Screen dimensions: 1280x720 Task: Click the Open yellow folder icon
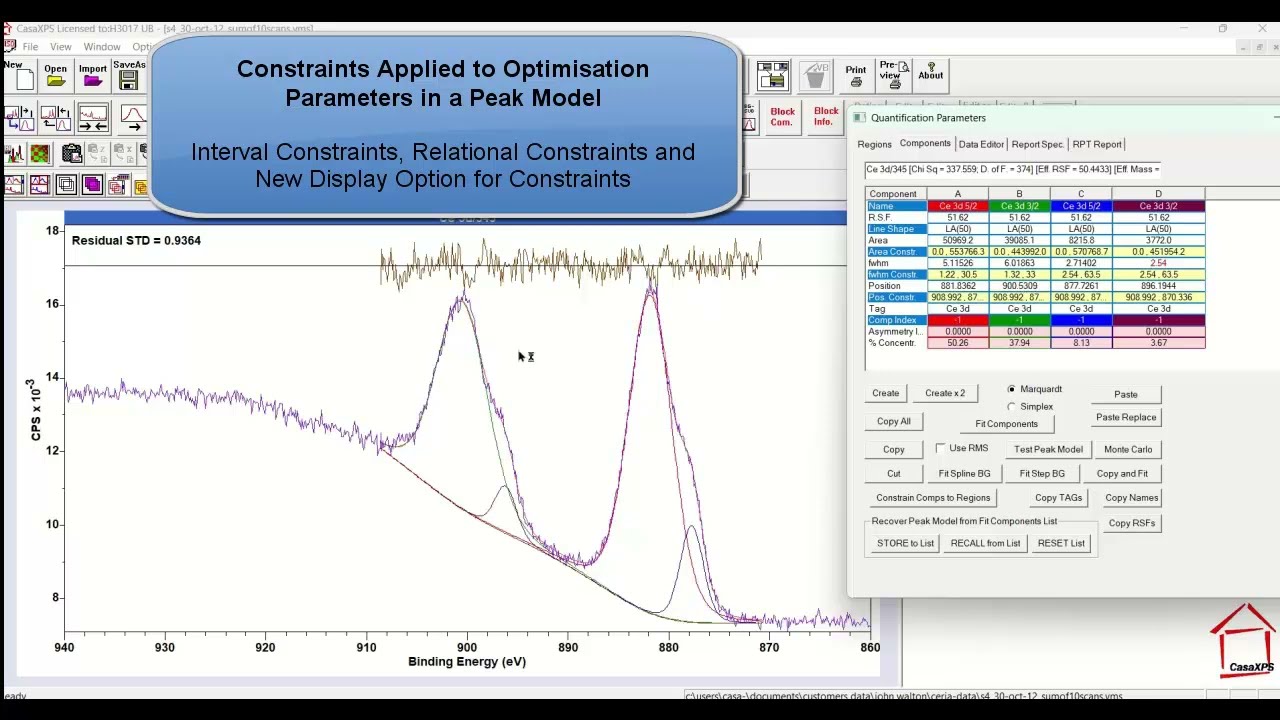point(55,76)
